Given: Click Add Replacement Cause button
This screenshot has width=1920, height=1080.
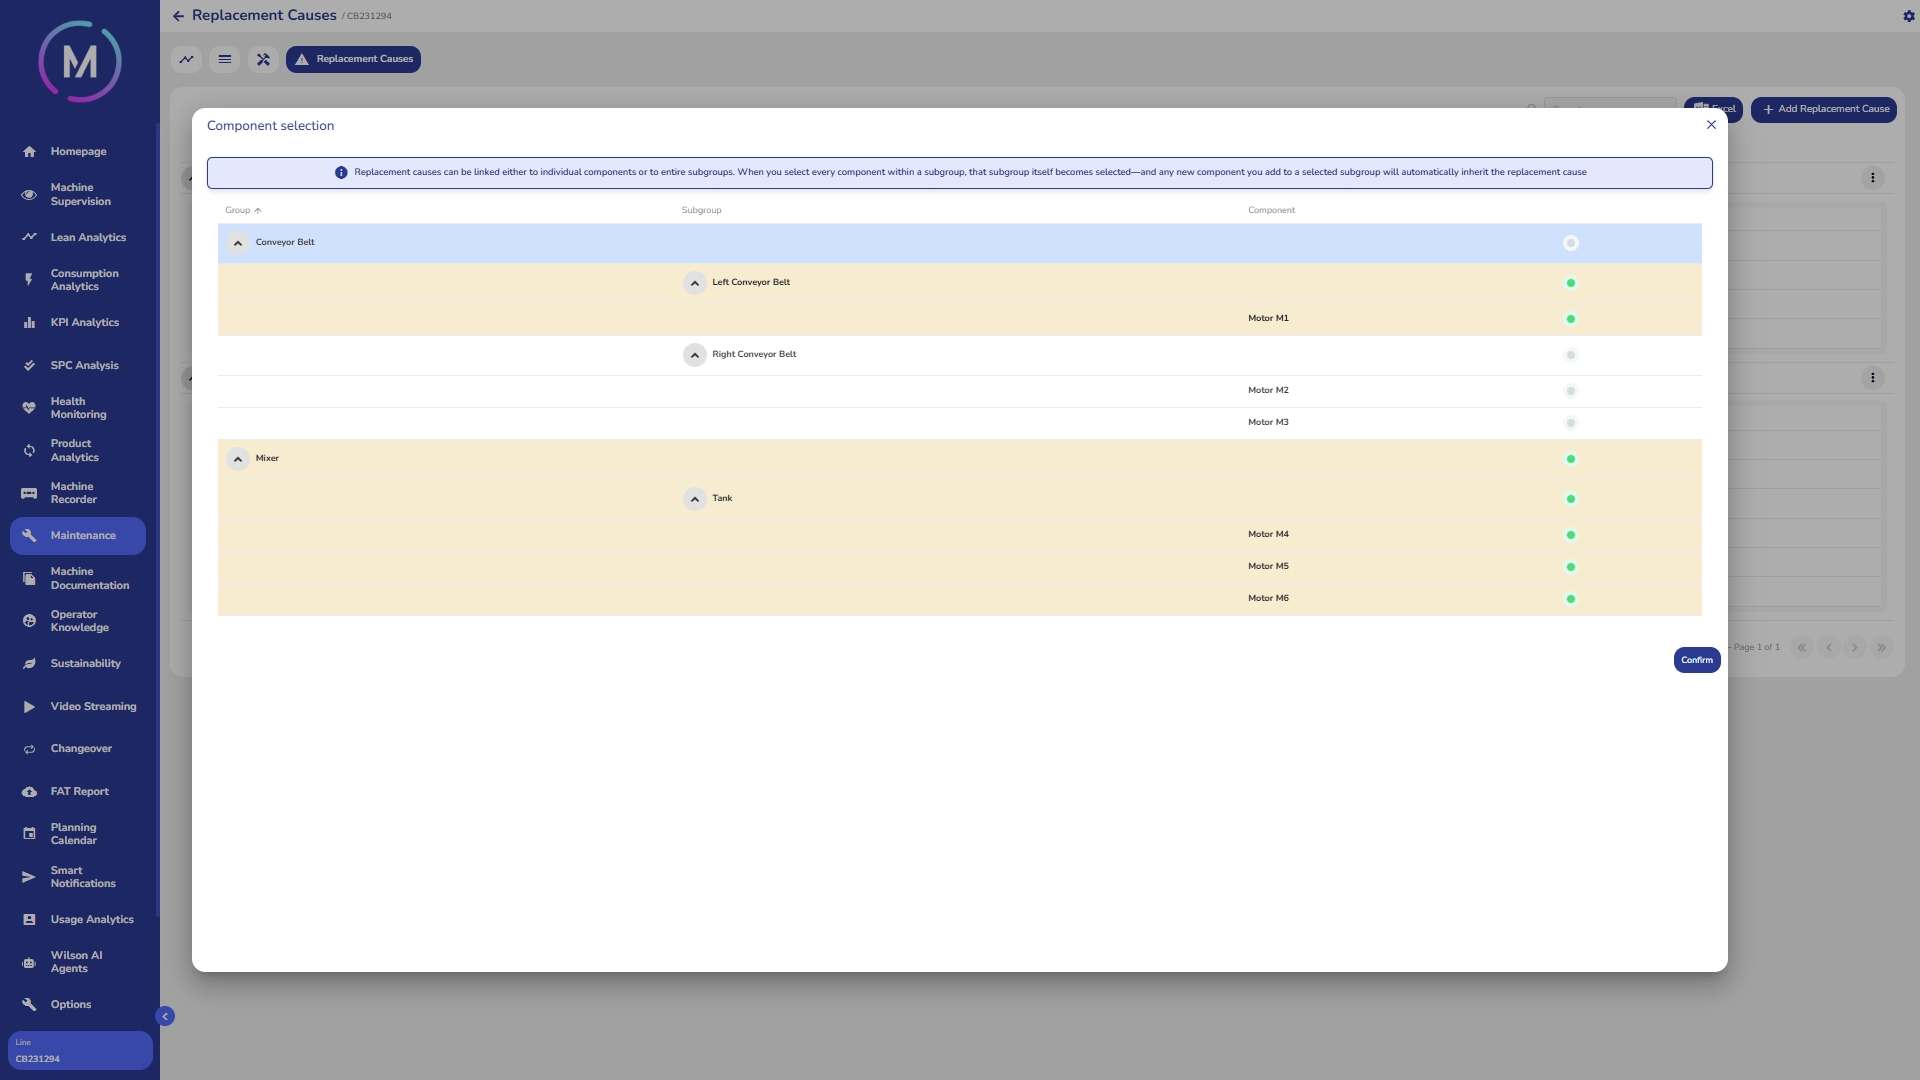Looking at the screenshot, I should [1823, 109].
